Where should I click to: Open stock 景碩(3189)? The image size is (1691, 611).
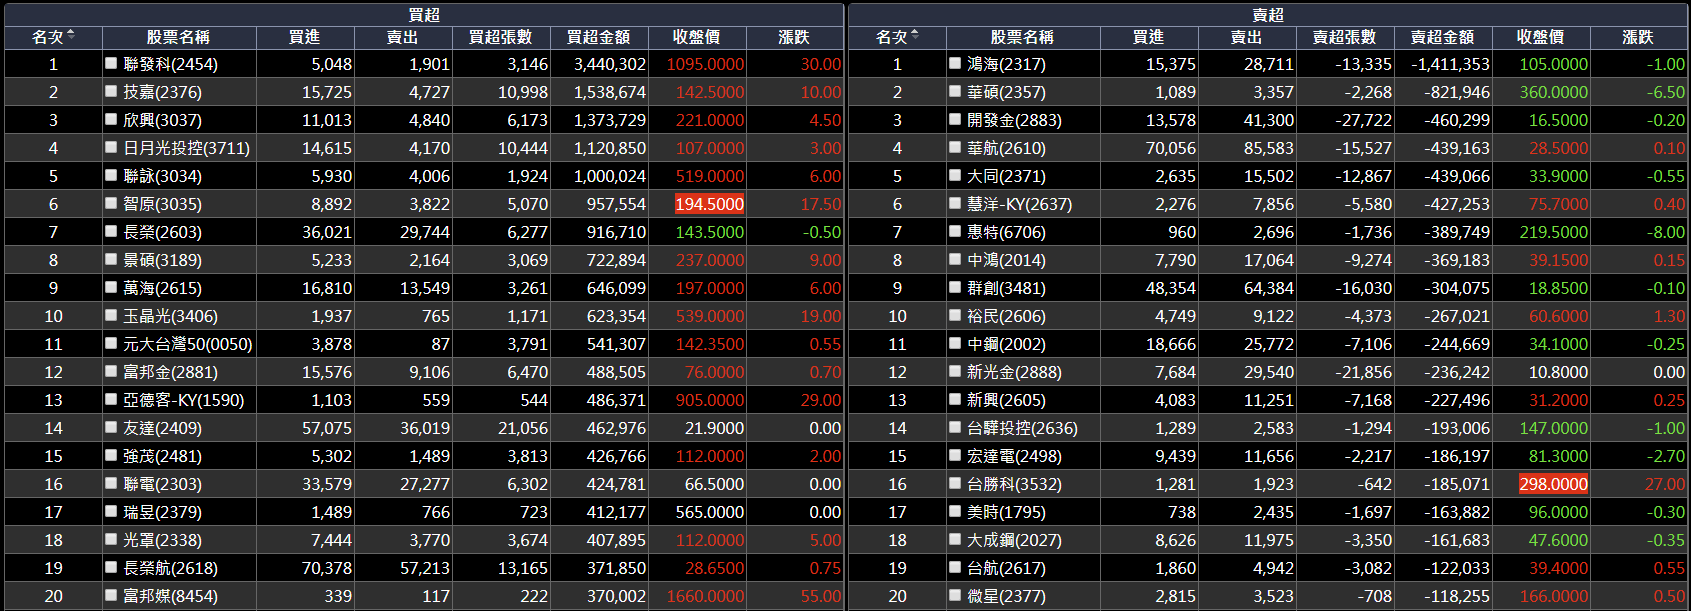coord(162,260)
